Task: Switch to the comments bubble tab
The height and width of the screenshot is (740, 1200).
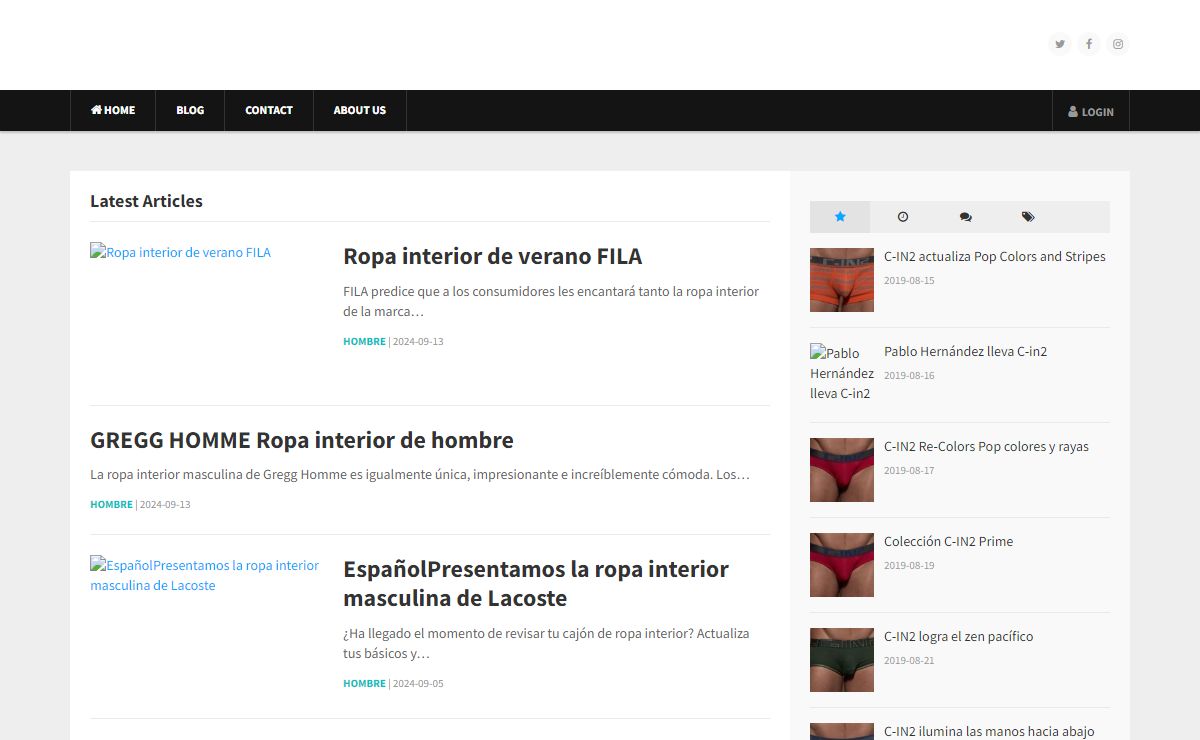Action: 965,217
